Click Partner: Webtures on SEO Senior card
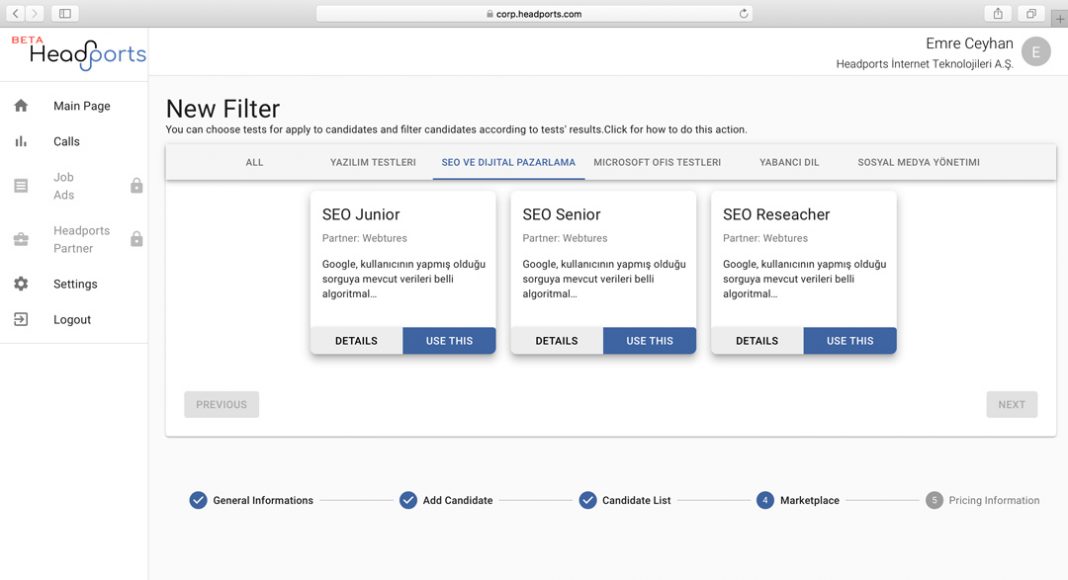Viewport: 1068px width, 580px height. [x=565, y=238]
